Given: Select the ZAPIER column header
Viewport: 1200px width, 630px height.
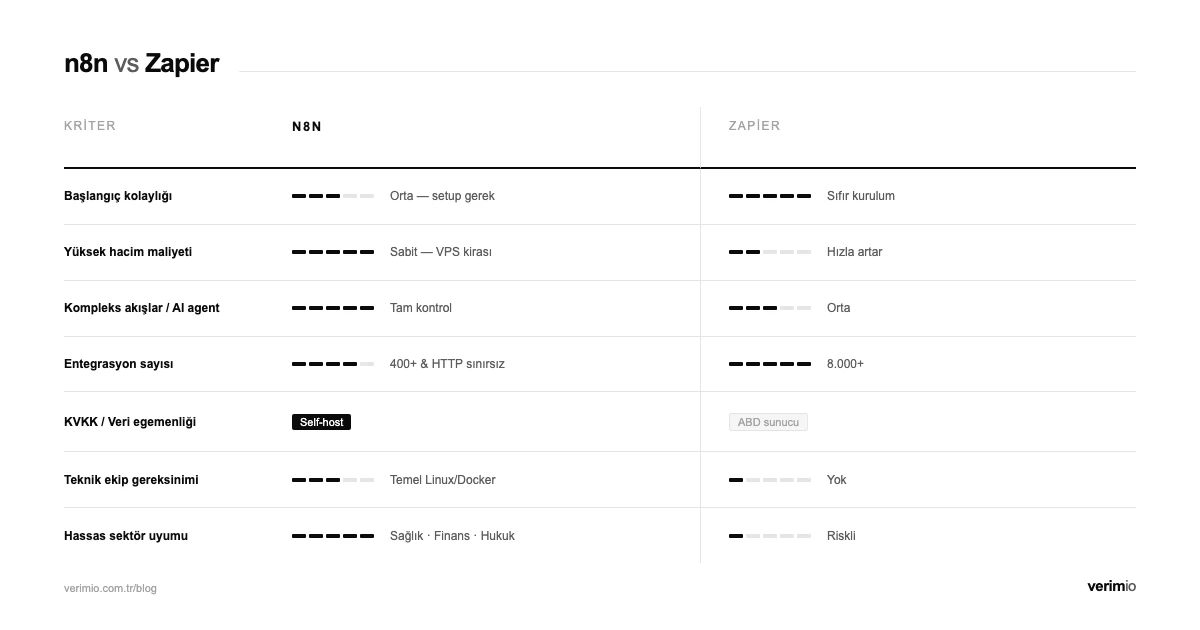Looking at the screenshot, I should point(754,126).
